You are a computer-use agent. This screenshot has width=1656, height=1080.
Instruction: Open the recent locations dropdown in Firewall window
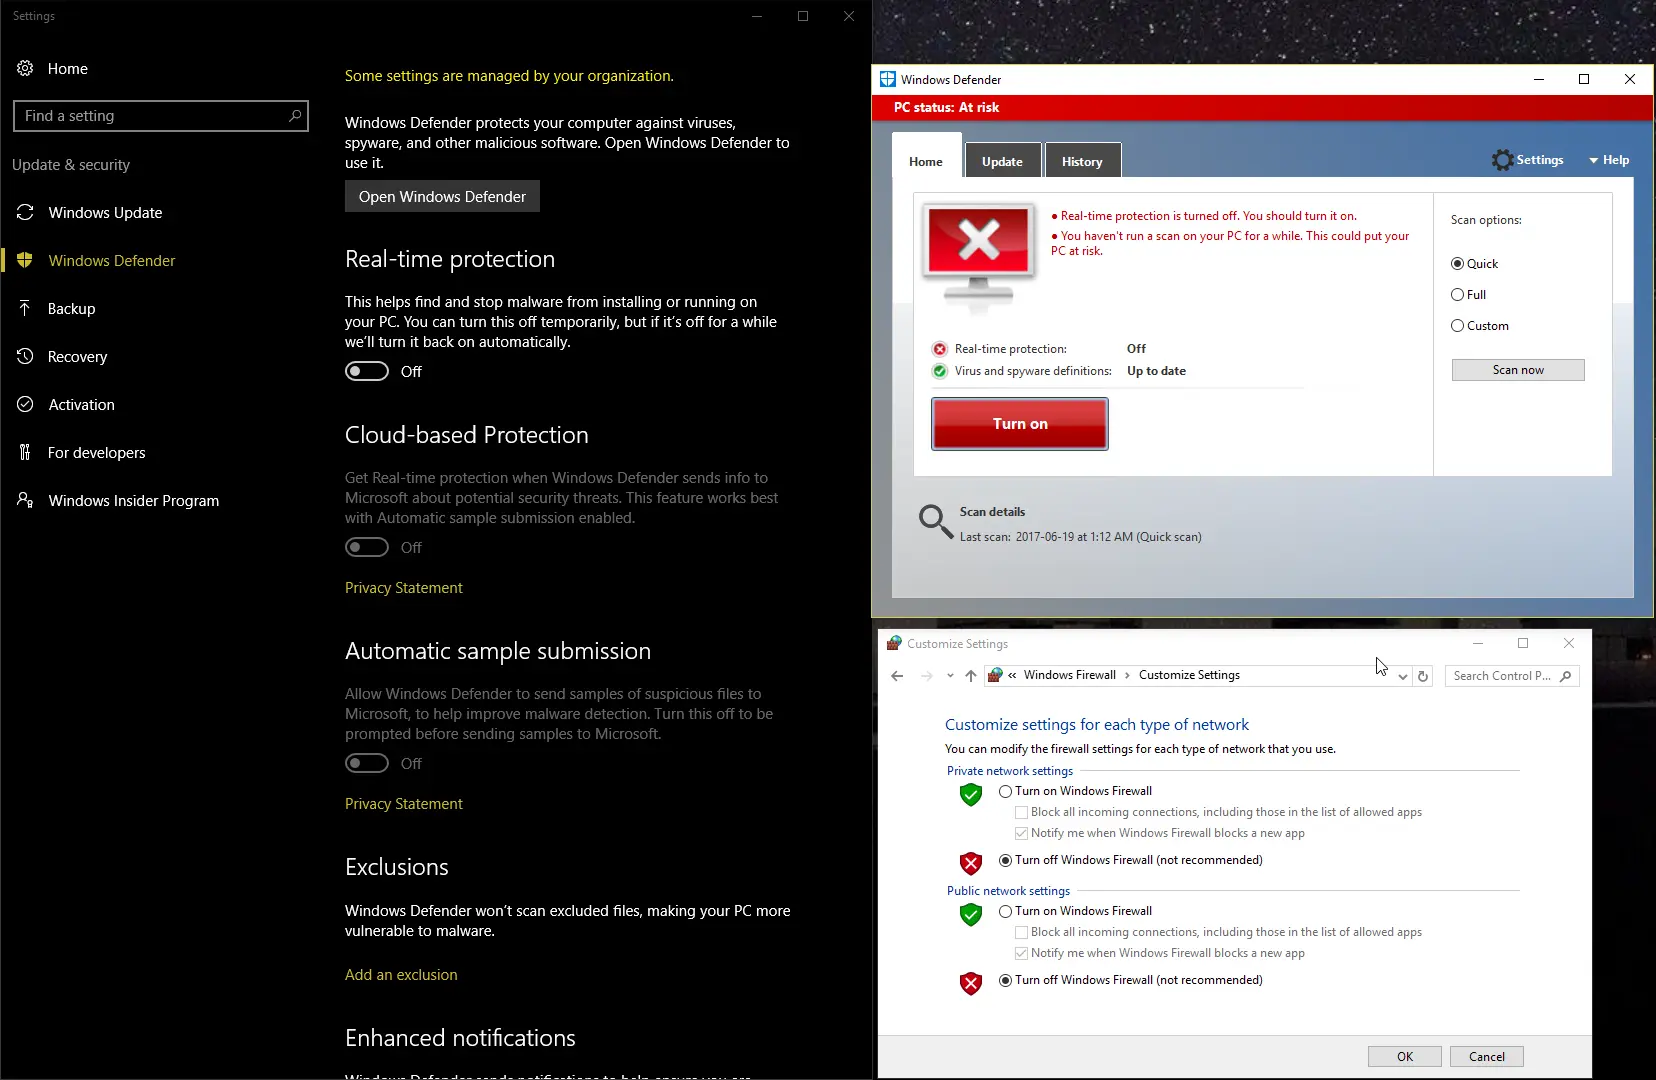950,676
